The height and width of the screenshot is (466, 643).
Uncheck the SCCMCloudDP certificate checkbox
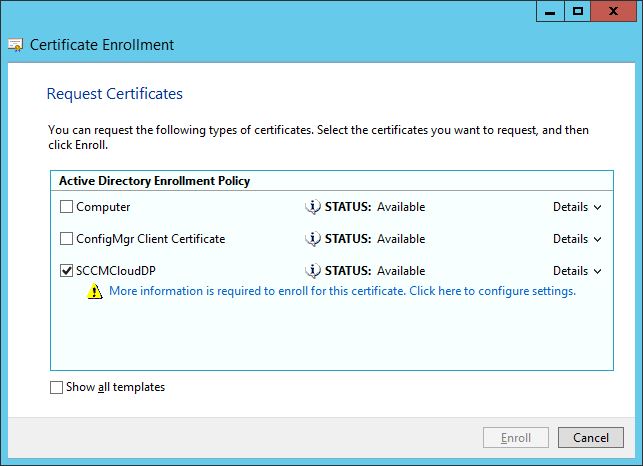tap(66, 270)
